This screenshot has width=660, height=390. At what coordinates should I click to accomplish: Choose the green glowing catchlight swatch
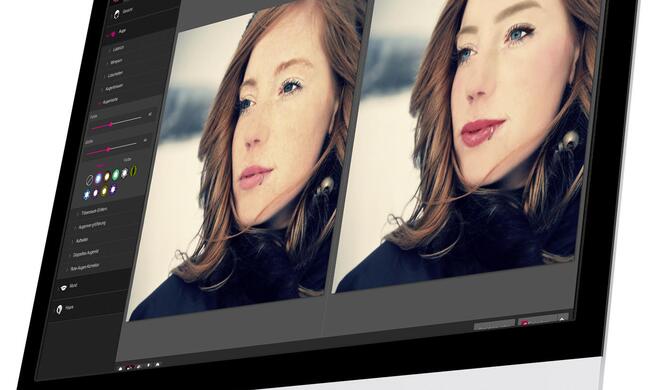[116, 174]
